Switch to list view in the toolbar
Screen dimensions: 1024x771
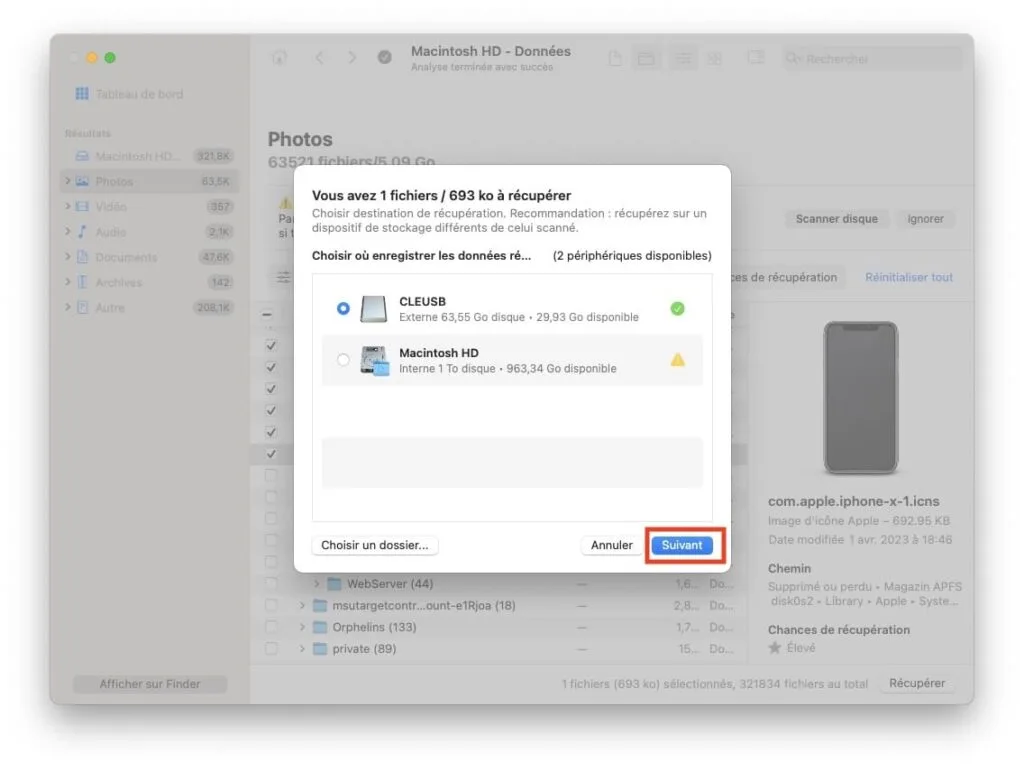tap(682, 57)
